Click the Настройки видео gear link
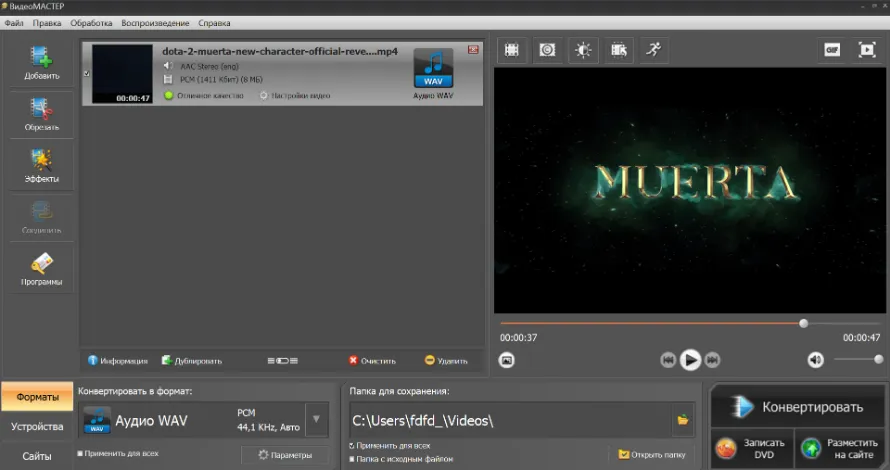Screen dimensions: 890x470 295,95
